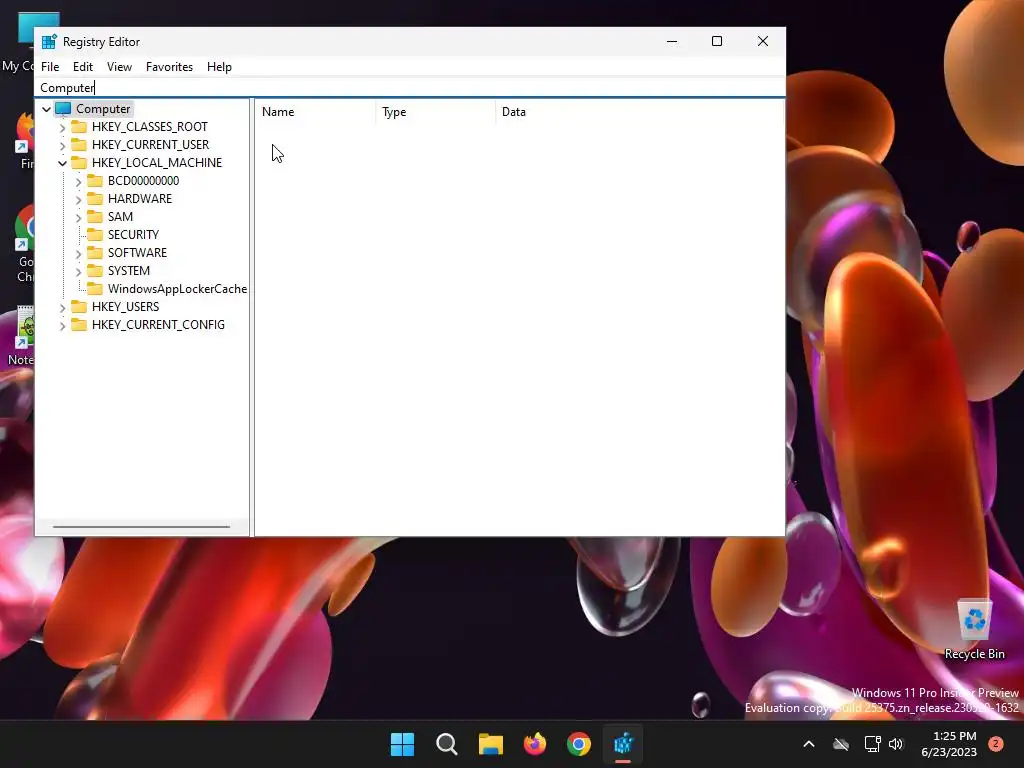Click the HKEY_LOCAL_MACHINE folder icon
This screenshot has height=768, width=1024.
[79, 162]
